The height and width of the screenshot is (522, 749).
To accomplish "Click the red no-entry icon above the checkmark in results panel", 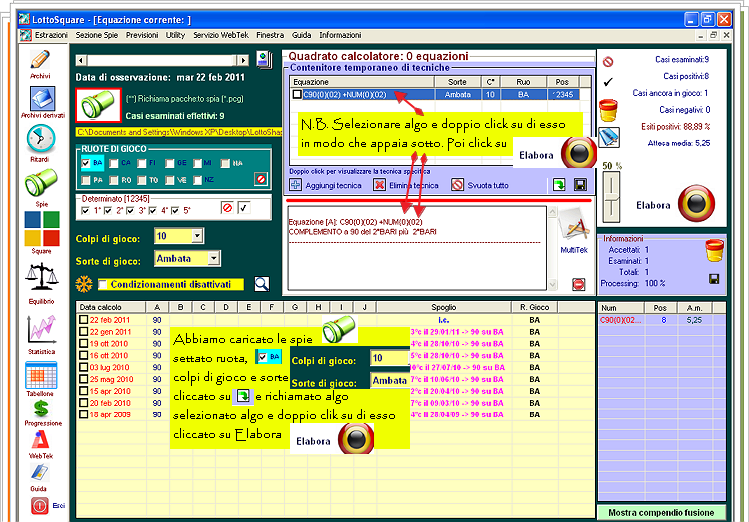I will pos(608,62).
